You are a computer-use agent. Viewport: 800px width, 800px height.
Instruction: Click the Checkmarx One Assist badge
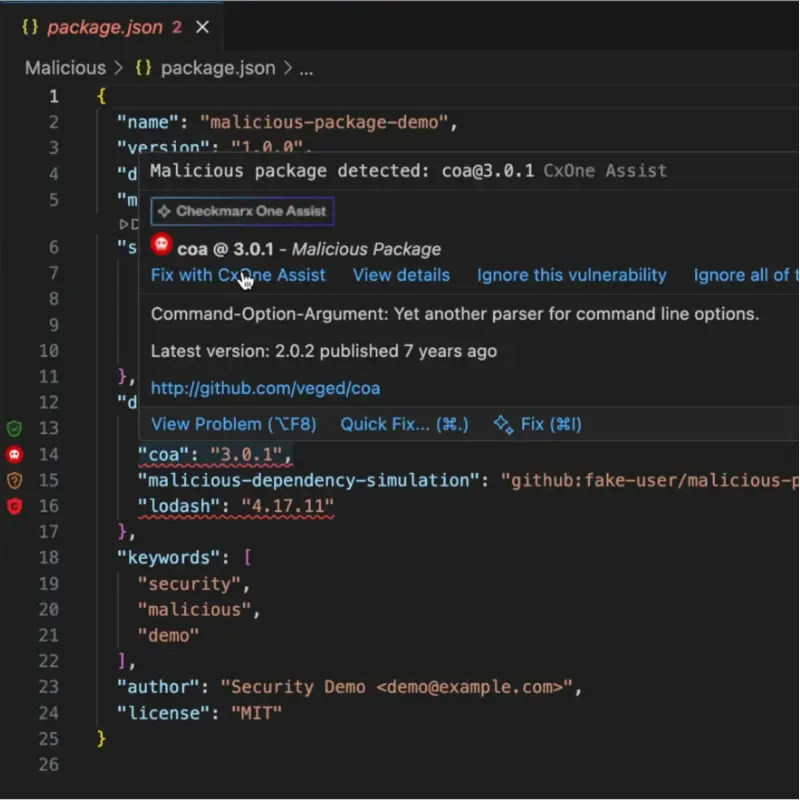tap(241, 211)
